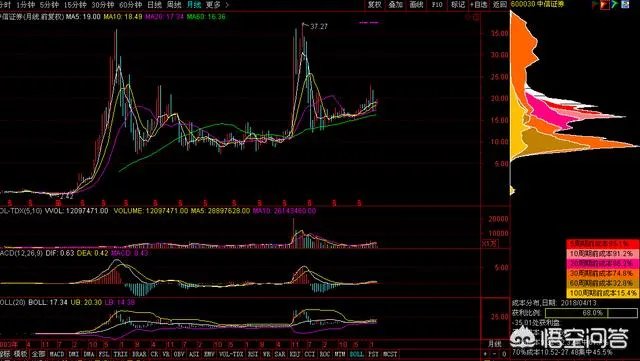Click the MA60: 16.36 indicator value

[x=205, y=17]
